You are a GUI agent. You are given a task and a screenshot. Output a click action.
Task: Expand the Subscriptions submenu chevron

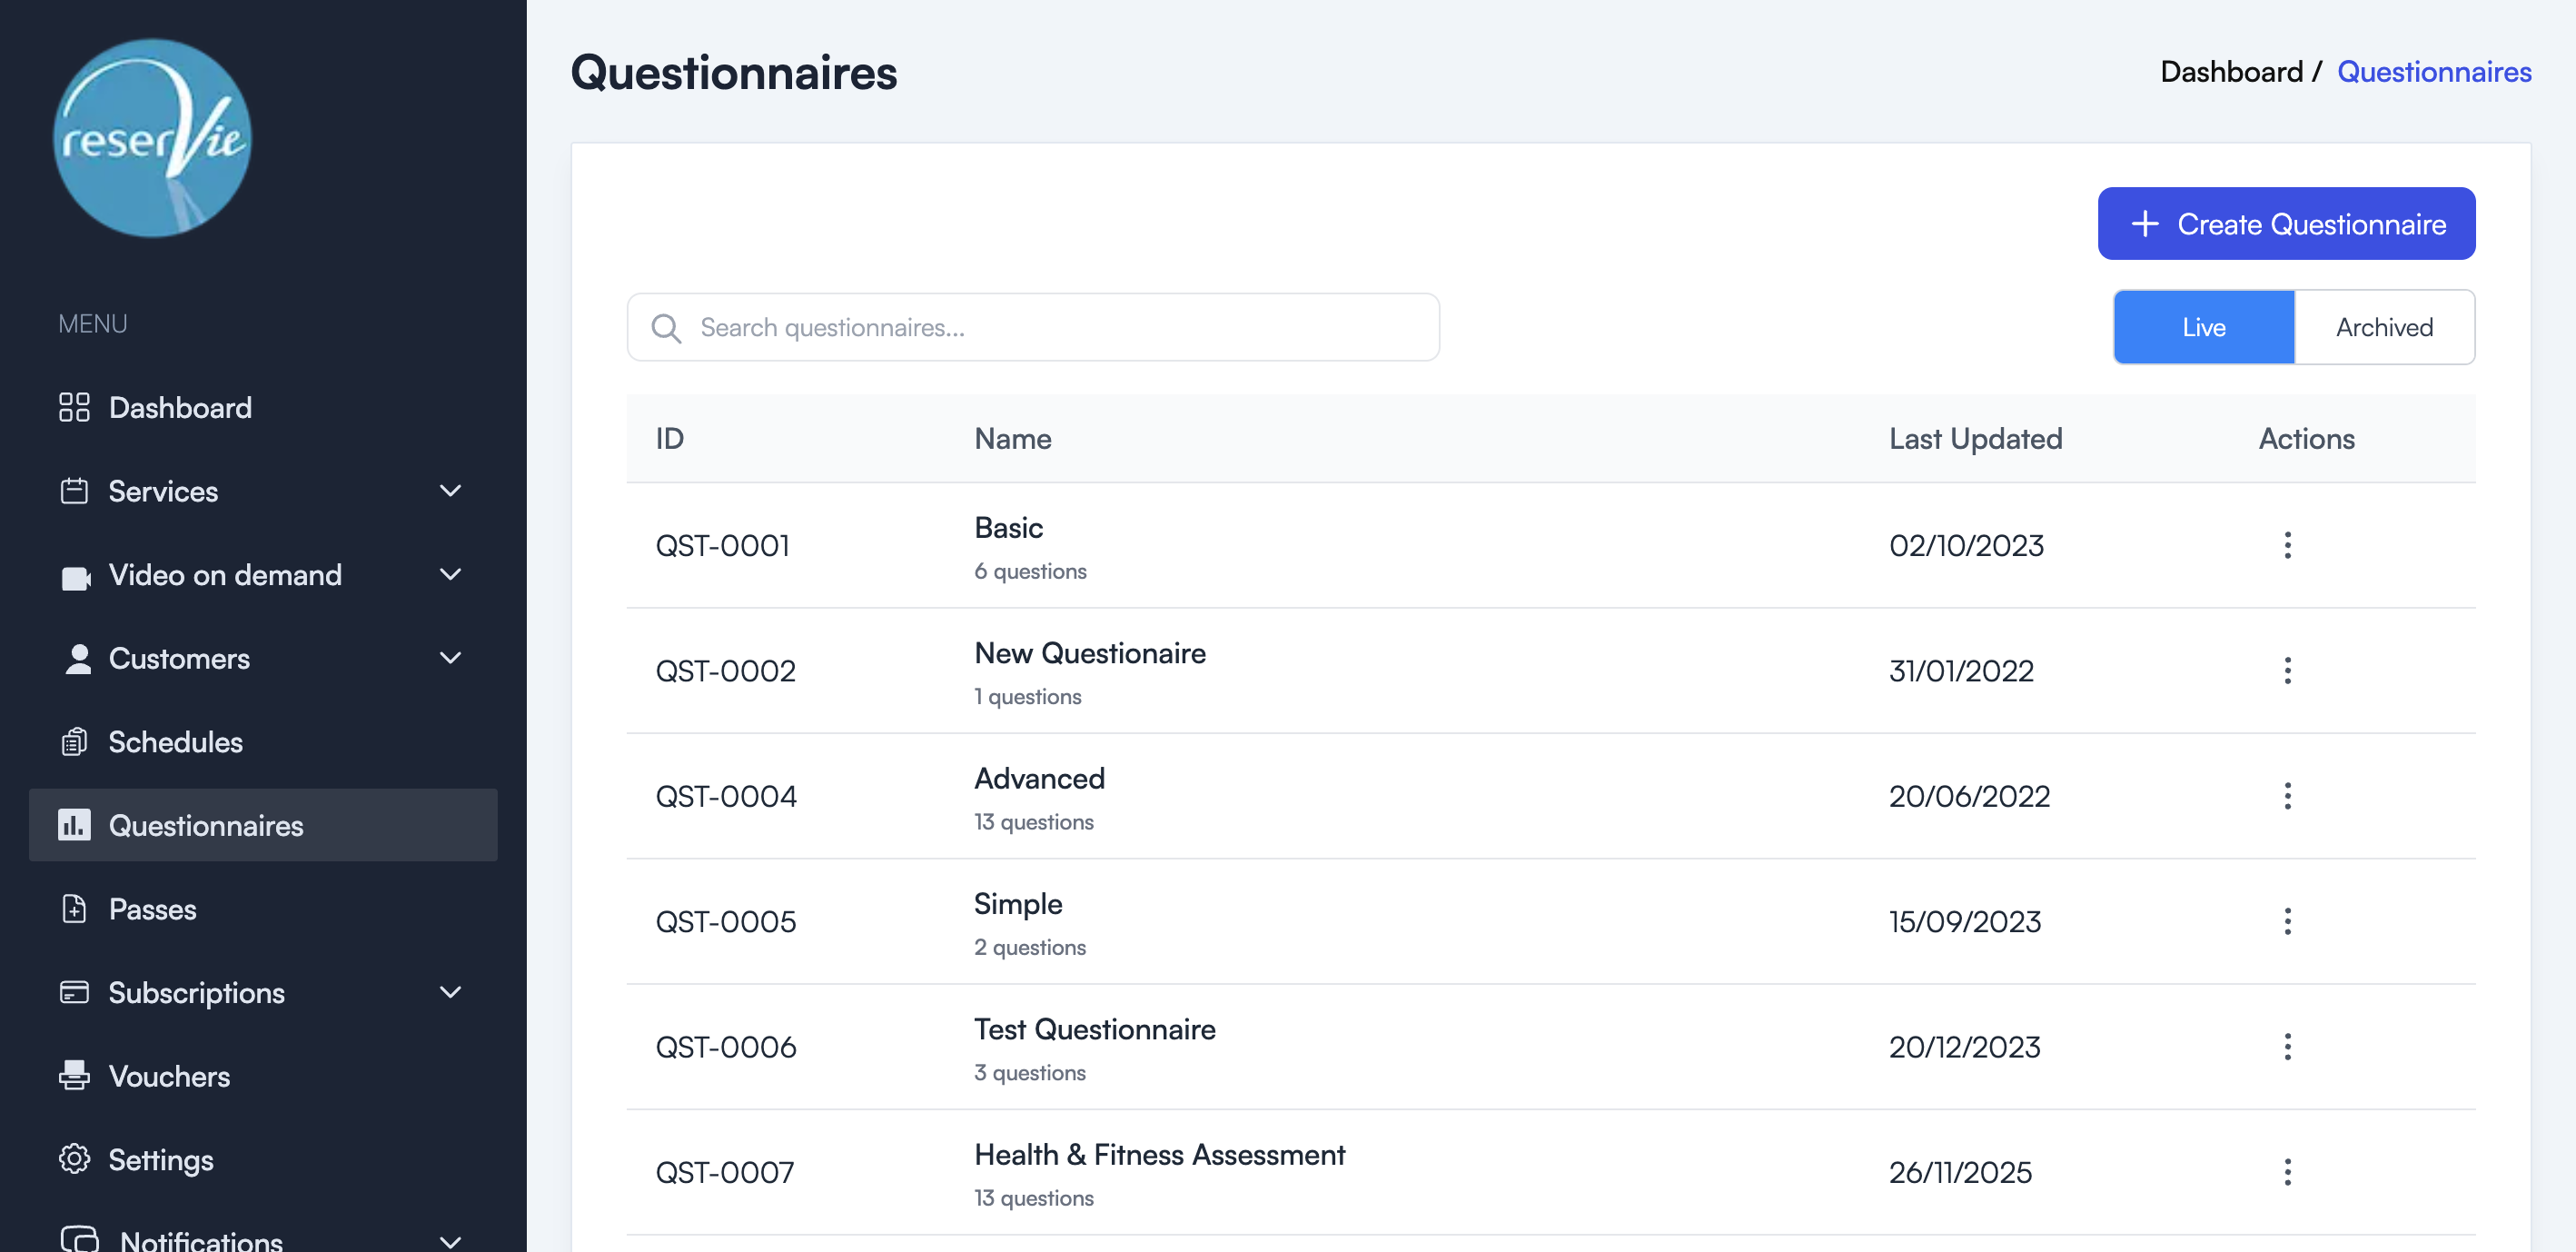pyautogui.click(x=451, y=992)
